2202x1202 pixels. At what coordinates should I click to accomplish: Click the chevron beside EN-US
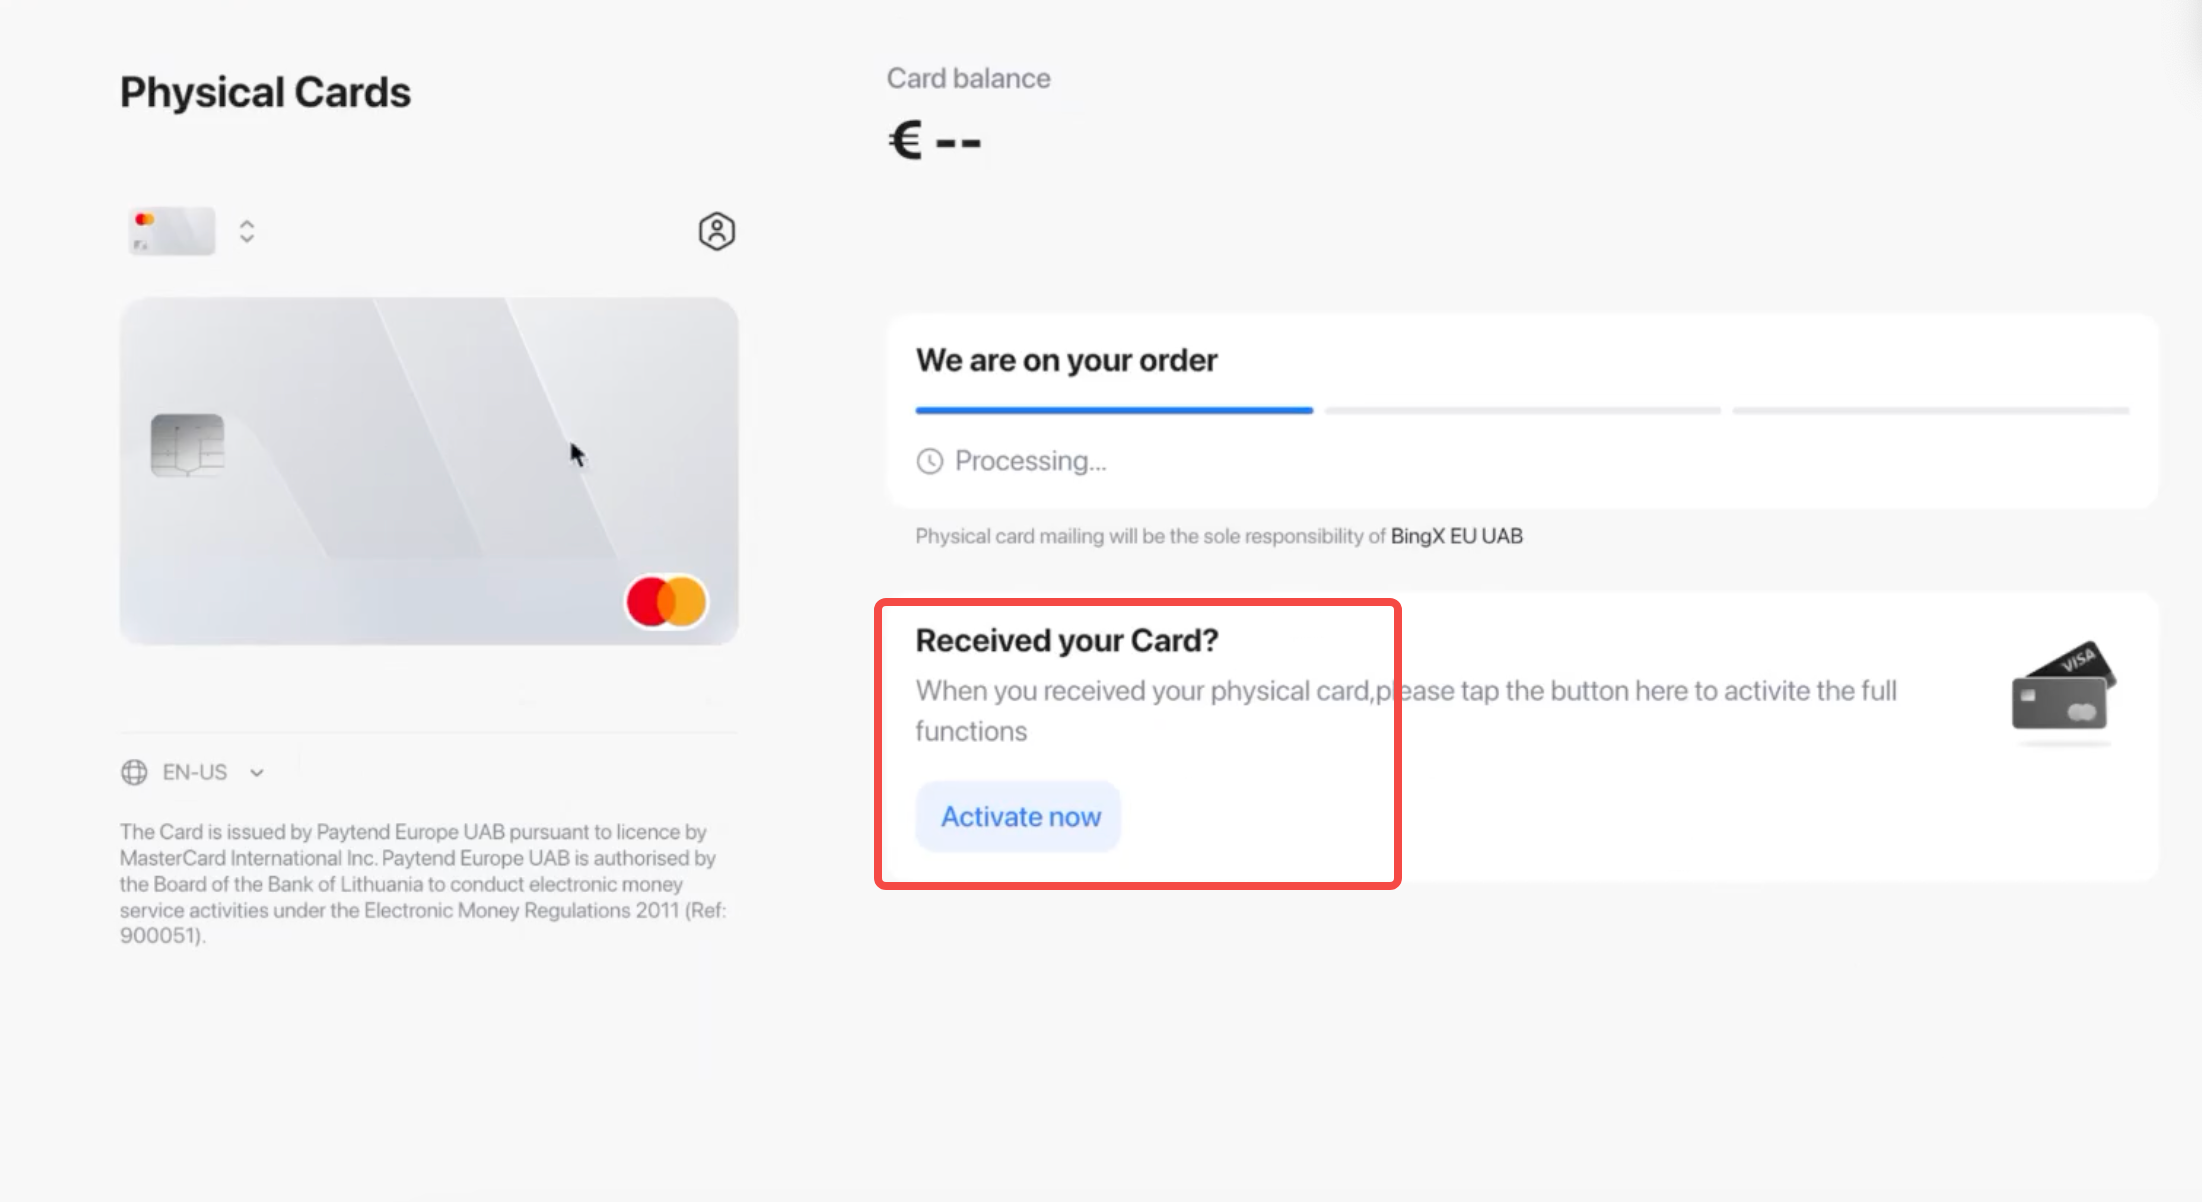[x=257, y=773]
